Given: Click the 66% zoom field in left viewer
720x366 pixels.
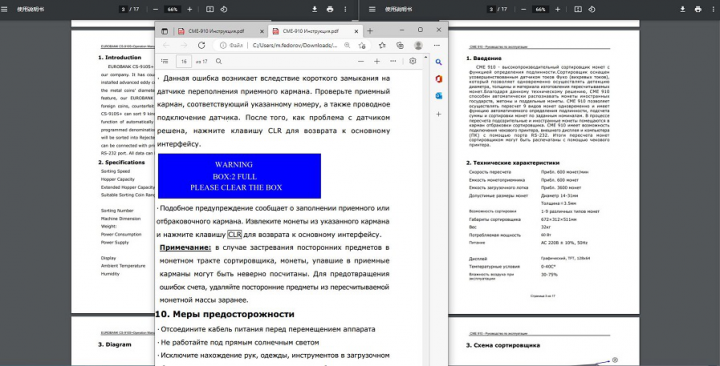Looking at the screenshot, I should point(172,9).
